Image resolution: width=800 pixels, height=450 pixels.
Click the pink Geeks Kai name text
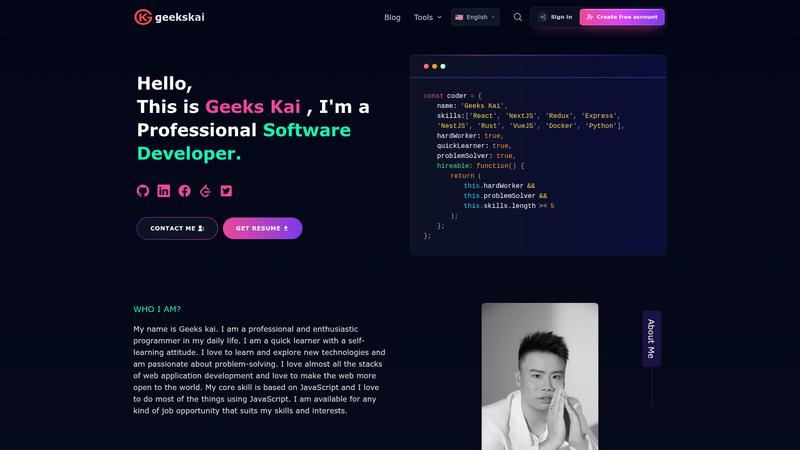coord(253,107)
